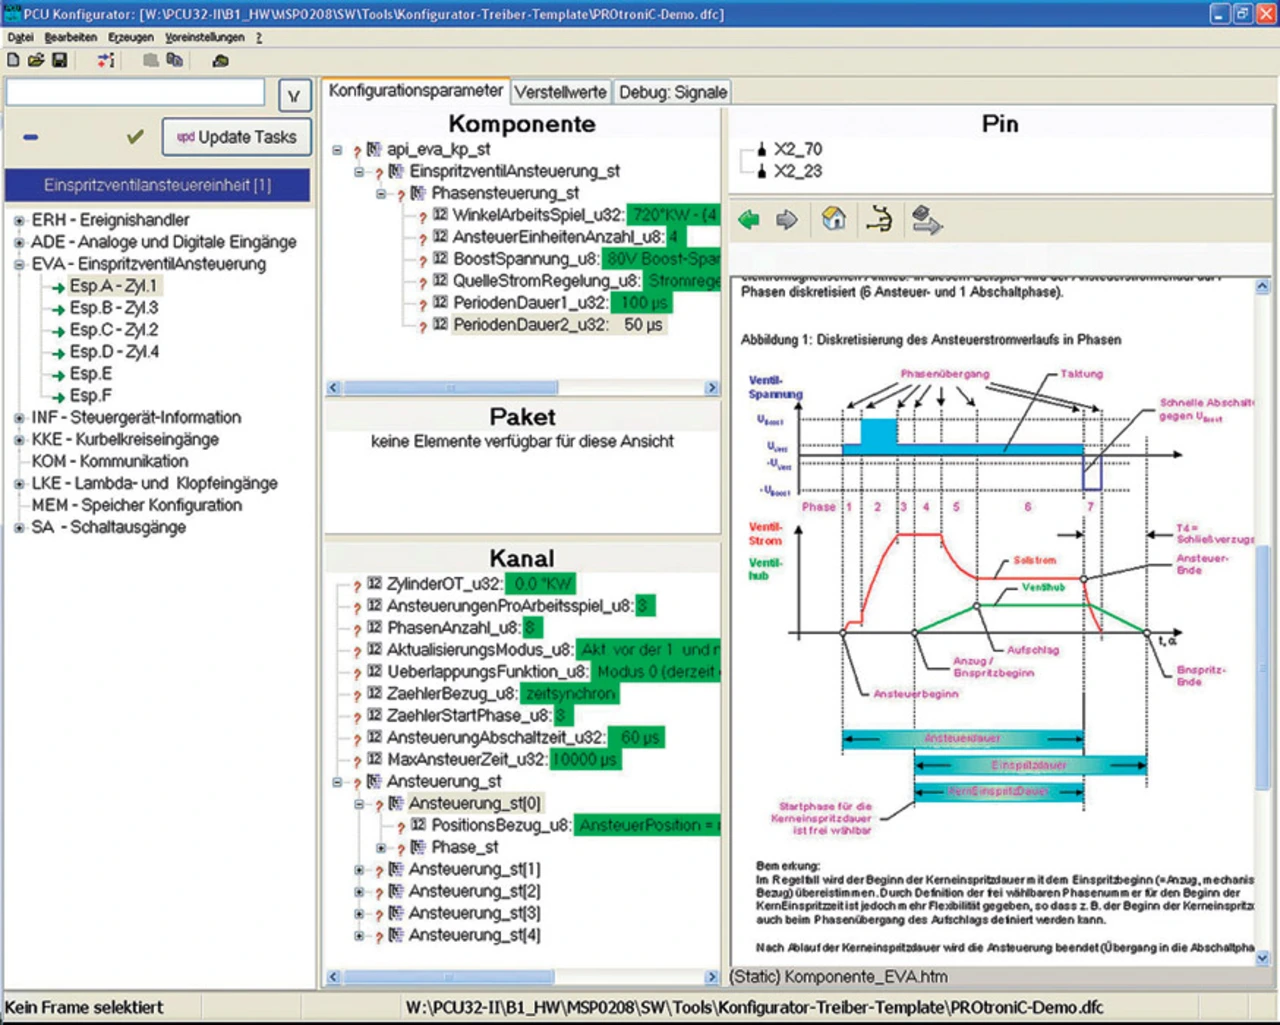Click the Einspritzventilansteuereinheit [1] header
Screen dimensions: 1280x1025
[x=157, y=185]
